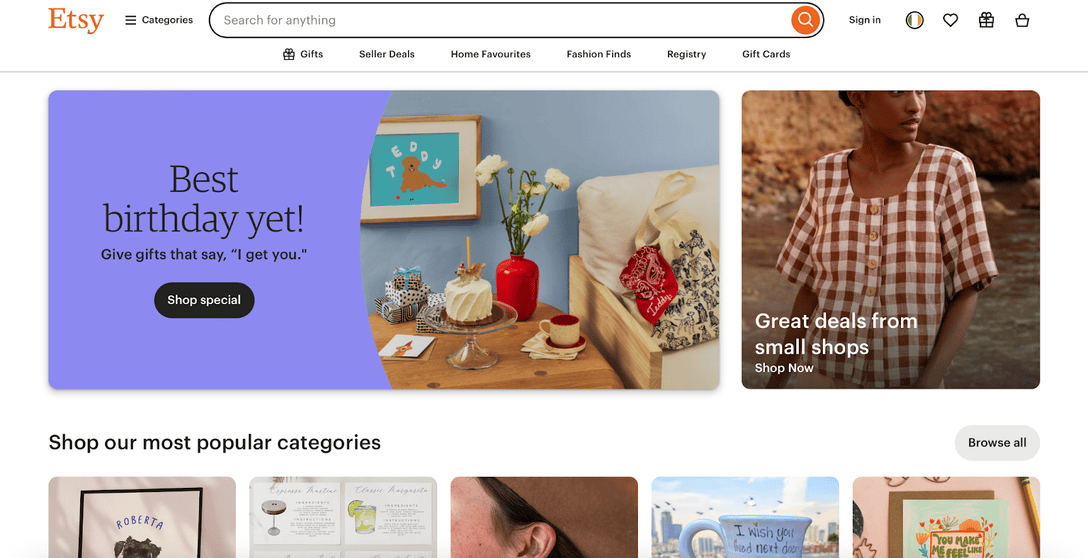The image size is (1088, 558).
Task: Open Gift Cards page
Action: click(x=766, y=54)
